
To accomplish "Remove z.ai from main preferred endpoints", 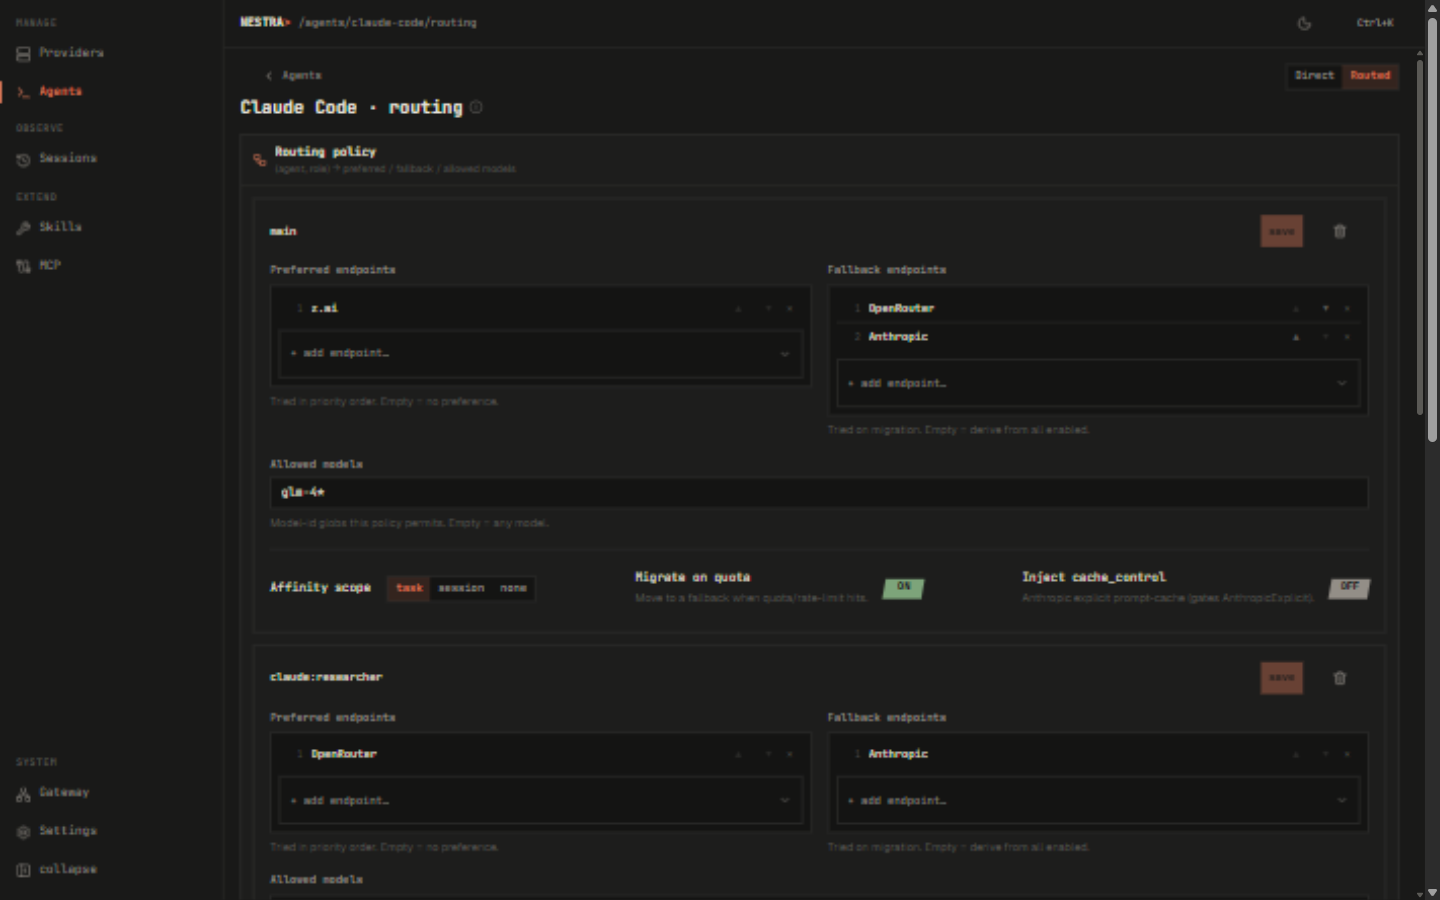I will (789, 309).
